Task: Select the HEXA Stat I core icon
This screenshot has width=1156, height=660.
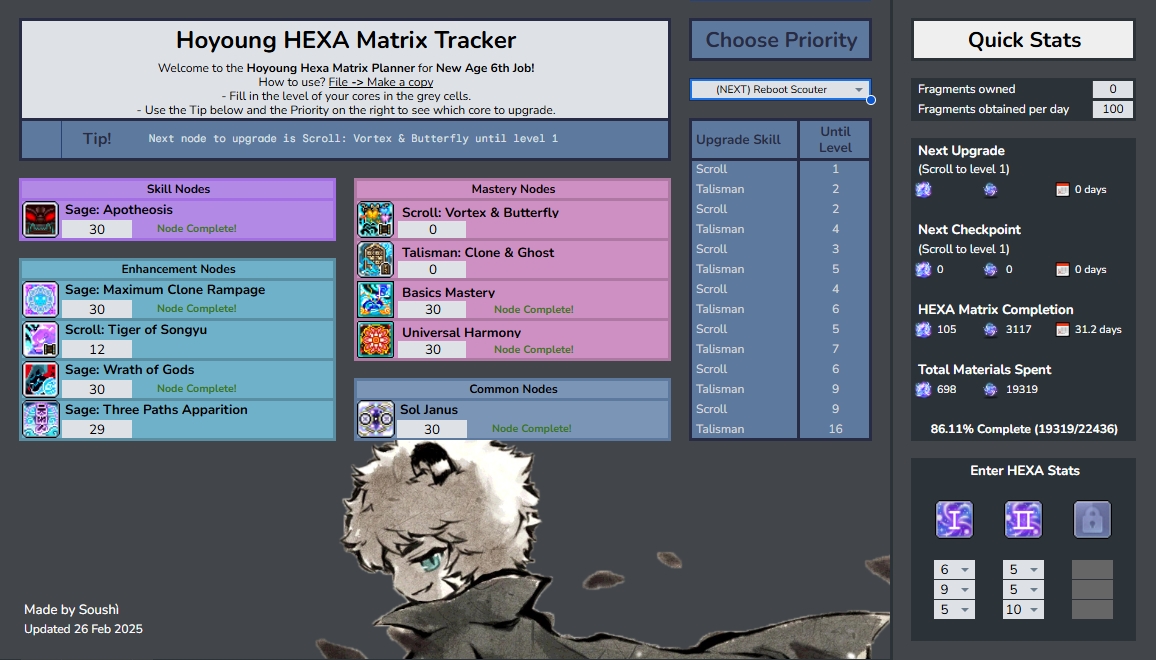Action: [x=954, y=520]
